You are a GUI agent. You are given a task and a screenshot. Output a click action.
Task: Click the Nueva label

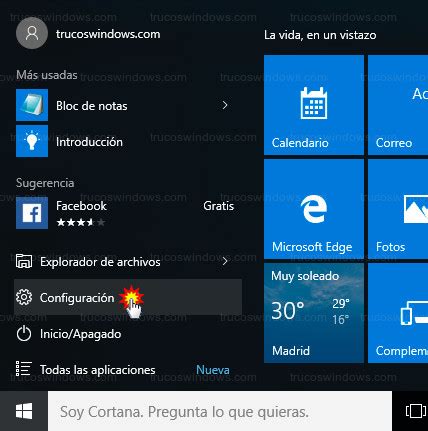(213, 370)
